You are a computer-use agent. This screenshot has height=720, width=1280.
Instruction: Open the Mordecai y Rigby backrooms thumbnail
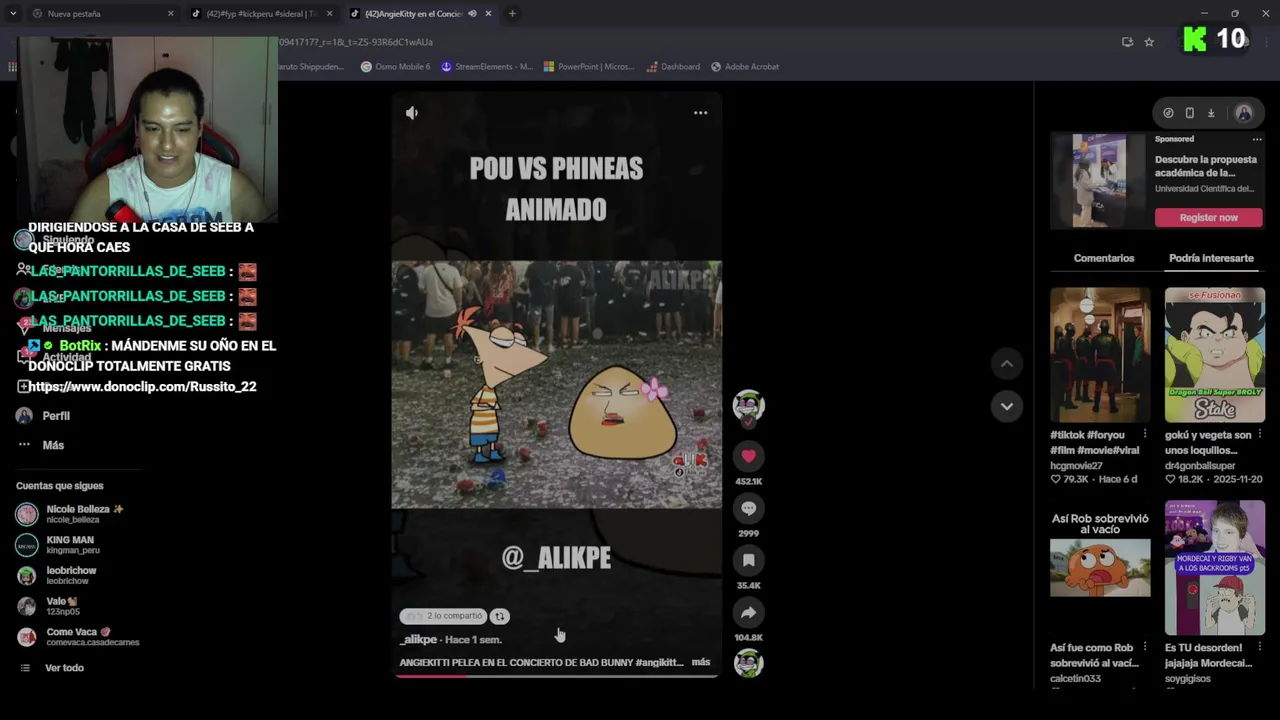point(1214,568)
